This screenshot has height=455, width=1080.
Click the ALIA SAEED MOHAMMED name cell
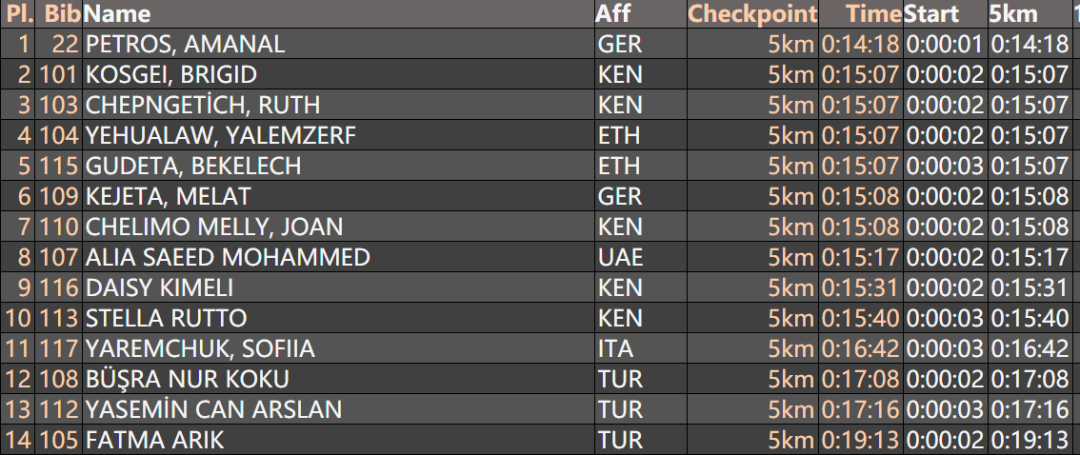[x=228, y=257]
